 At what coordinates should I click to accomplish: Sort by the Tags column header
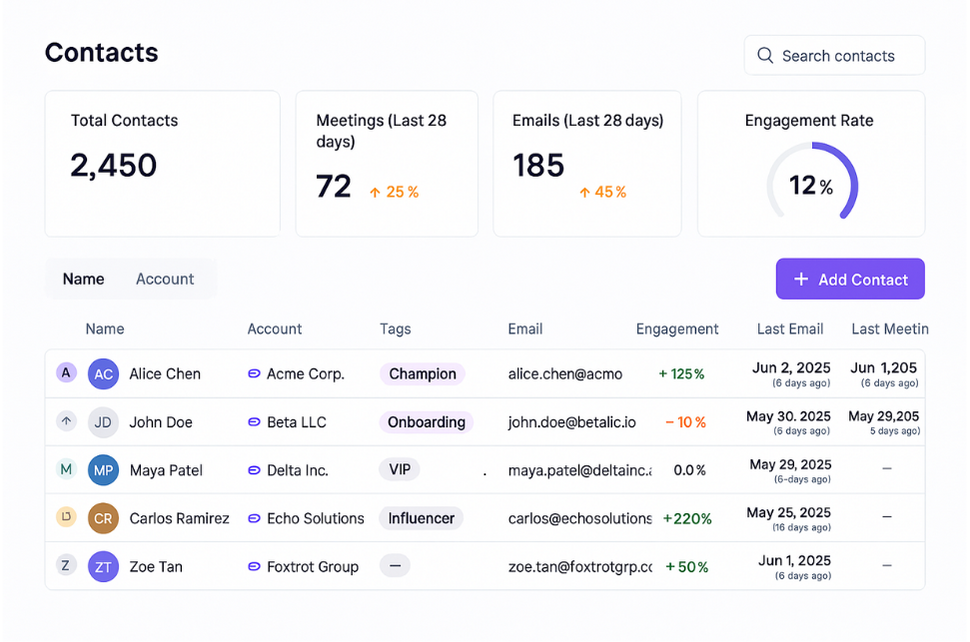395,329
